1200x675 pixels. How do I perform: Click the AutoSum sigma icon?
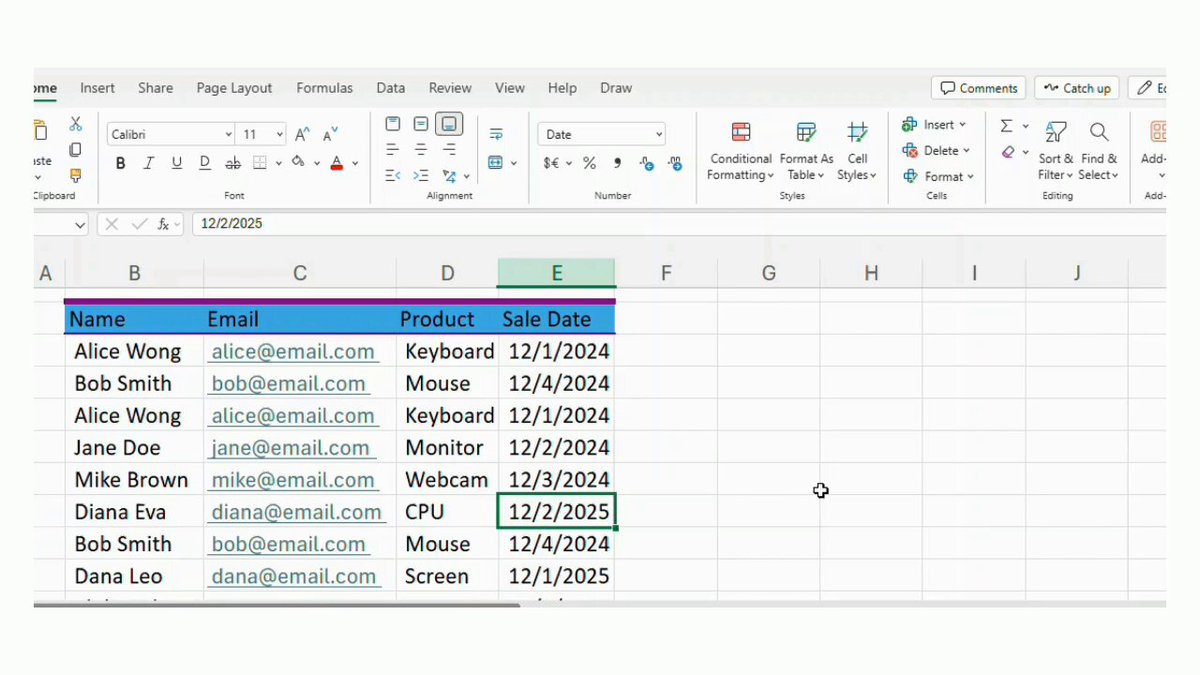(1006, 125)
